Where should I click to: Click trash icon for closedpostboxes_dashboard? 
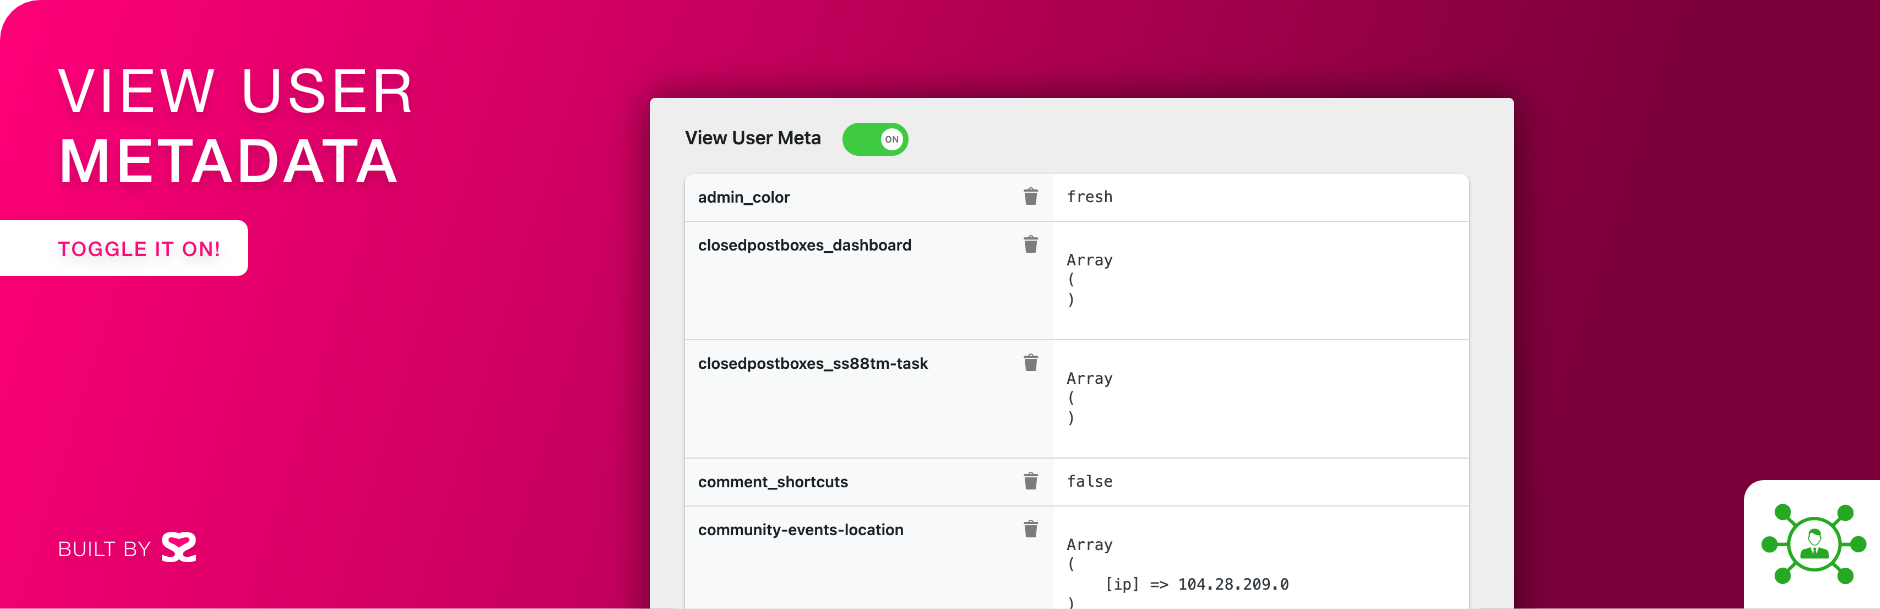1030,245
